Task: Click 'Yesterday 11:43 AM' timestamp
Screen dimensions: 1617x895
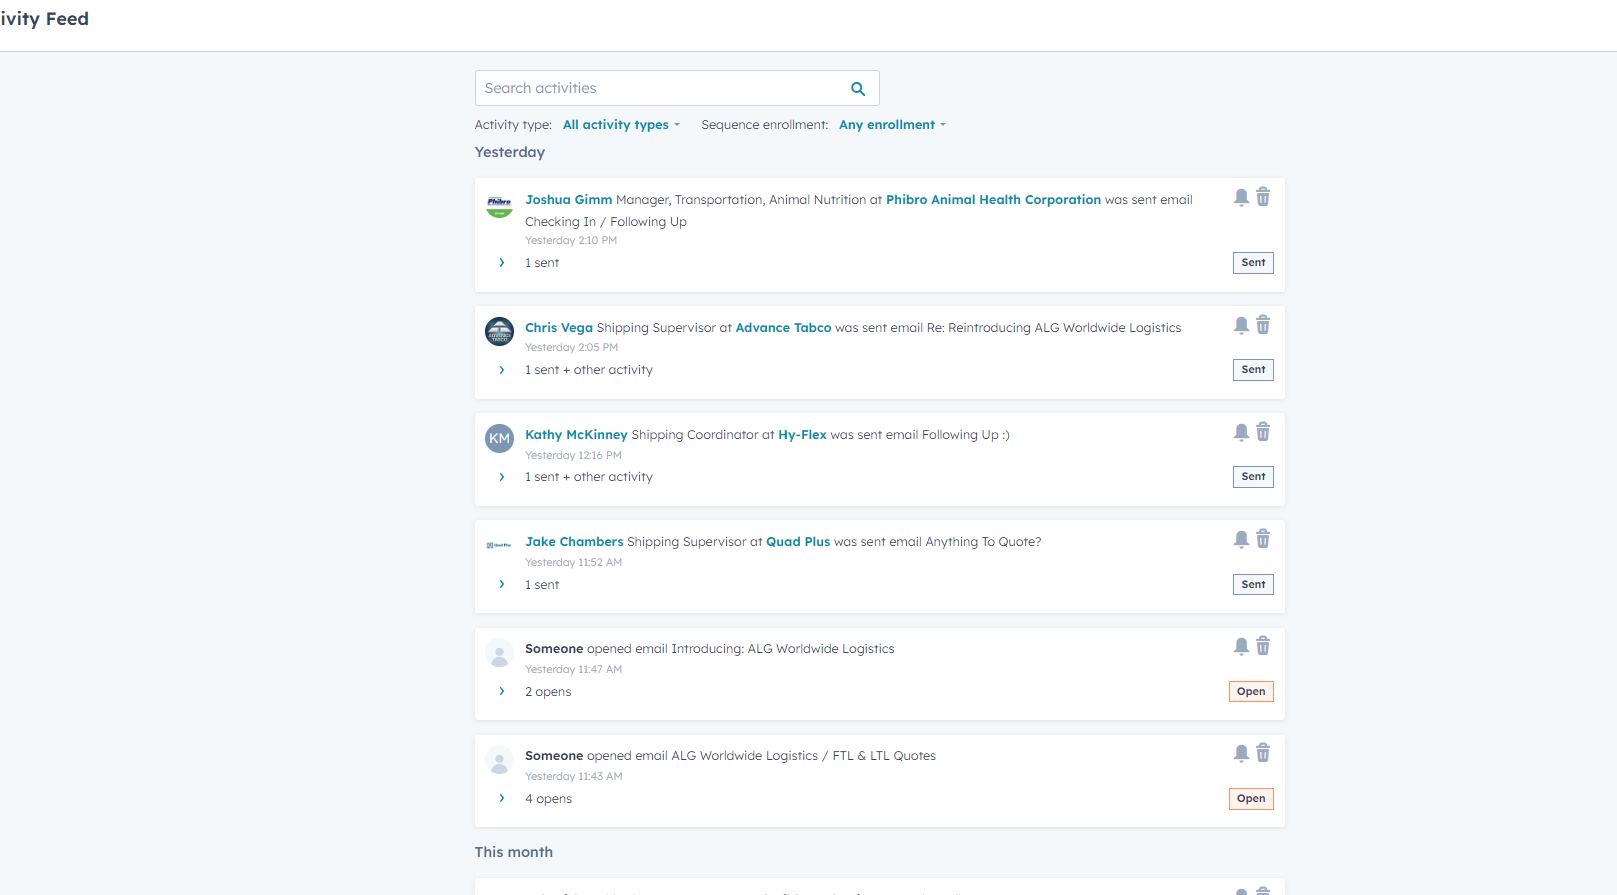Action: coord(573,777)
